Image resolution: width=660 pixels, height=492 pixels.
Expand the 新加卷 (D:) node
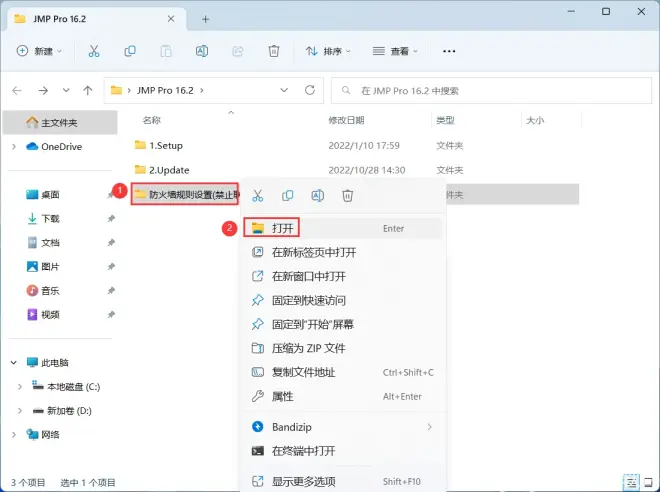[x=20, y=411]
